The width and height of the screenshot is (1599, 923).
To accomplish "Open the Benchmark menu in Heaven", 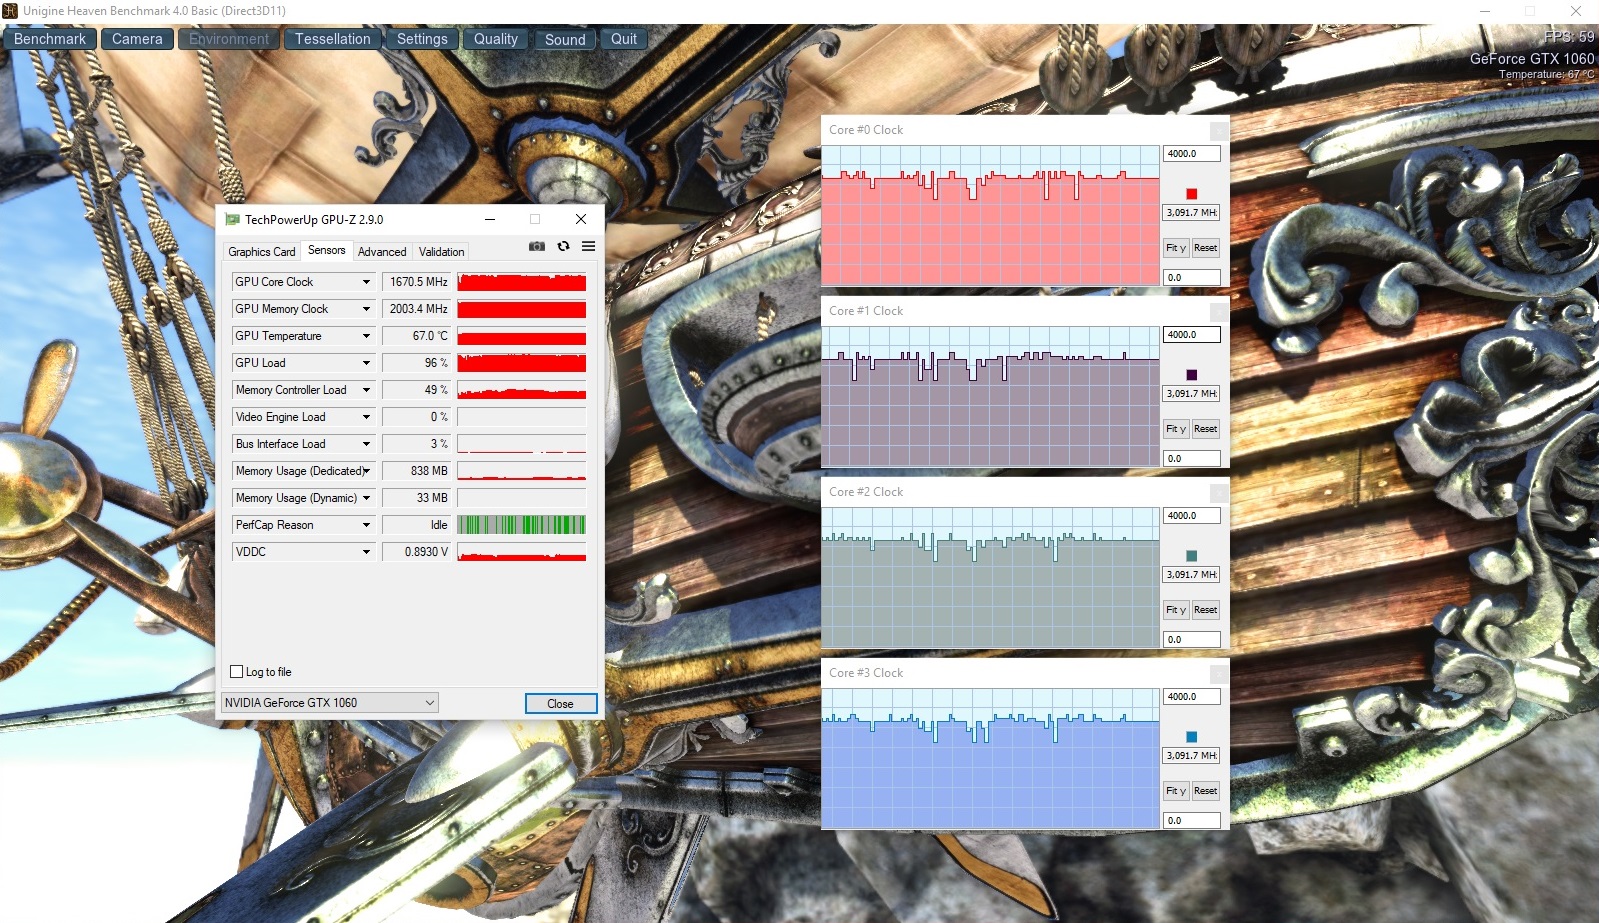I will click(x=50, y=39).
